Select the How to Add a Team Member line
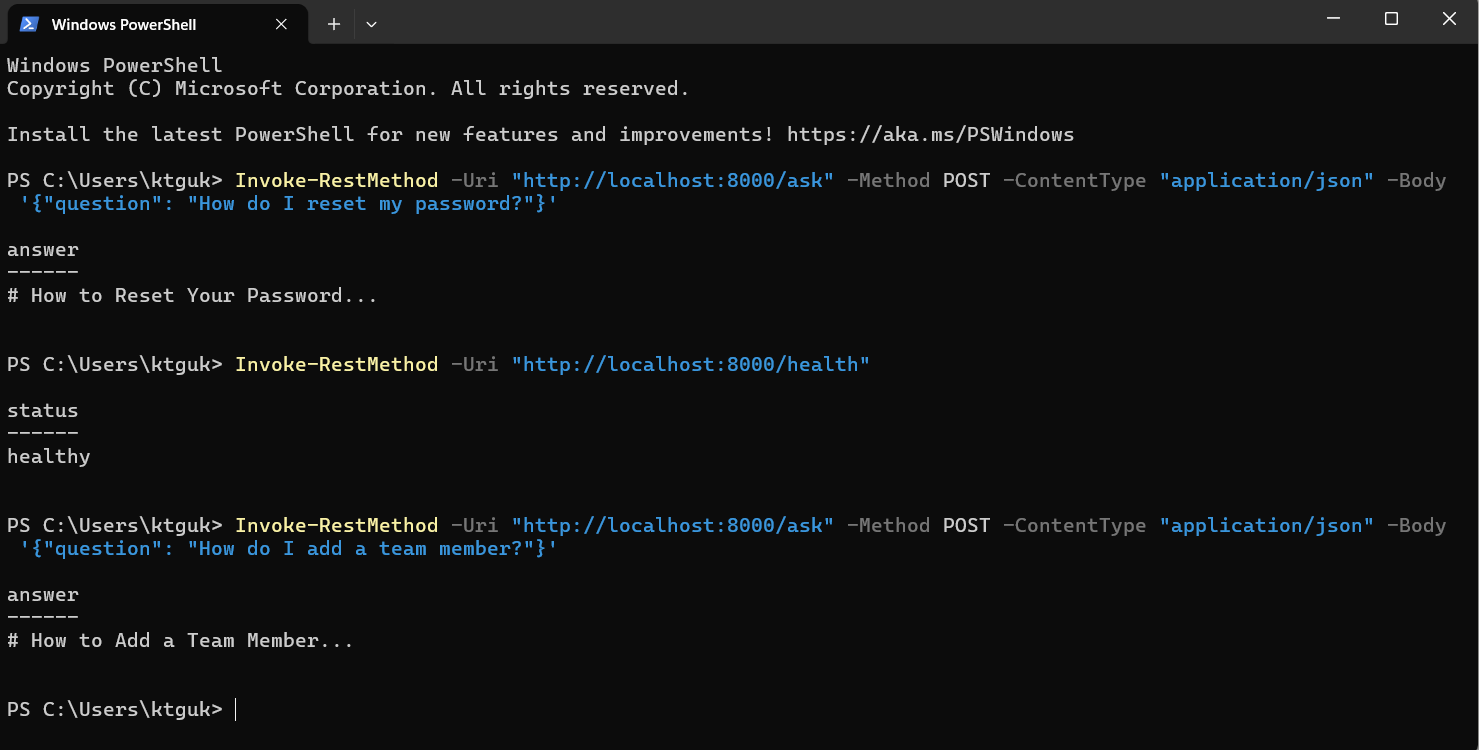The height and width of the screenshot is (750, 1479). pos(180,640)
